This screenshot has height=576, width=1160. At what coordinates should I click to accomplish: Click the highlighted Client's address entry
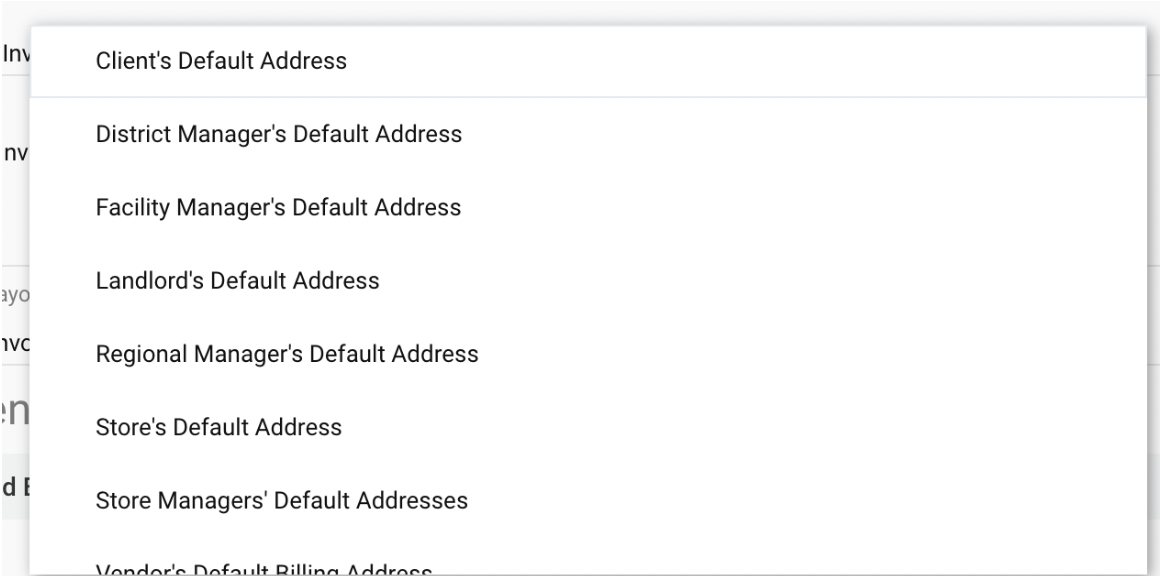(x=221, y=61)
